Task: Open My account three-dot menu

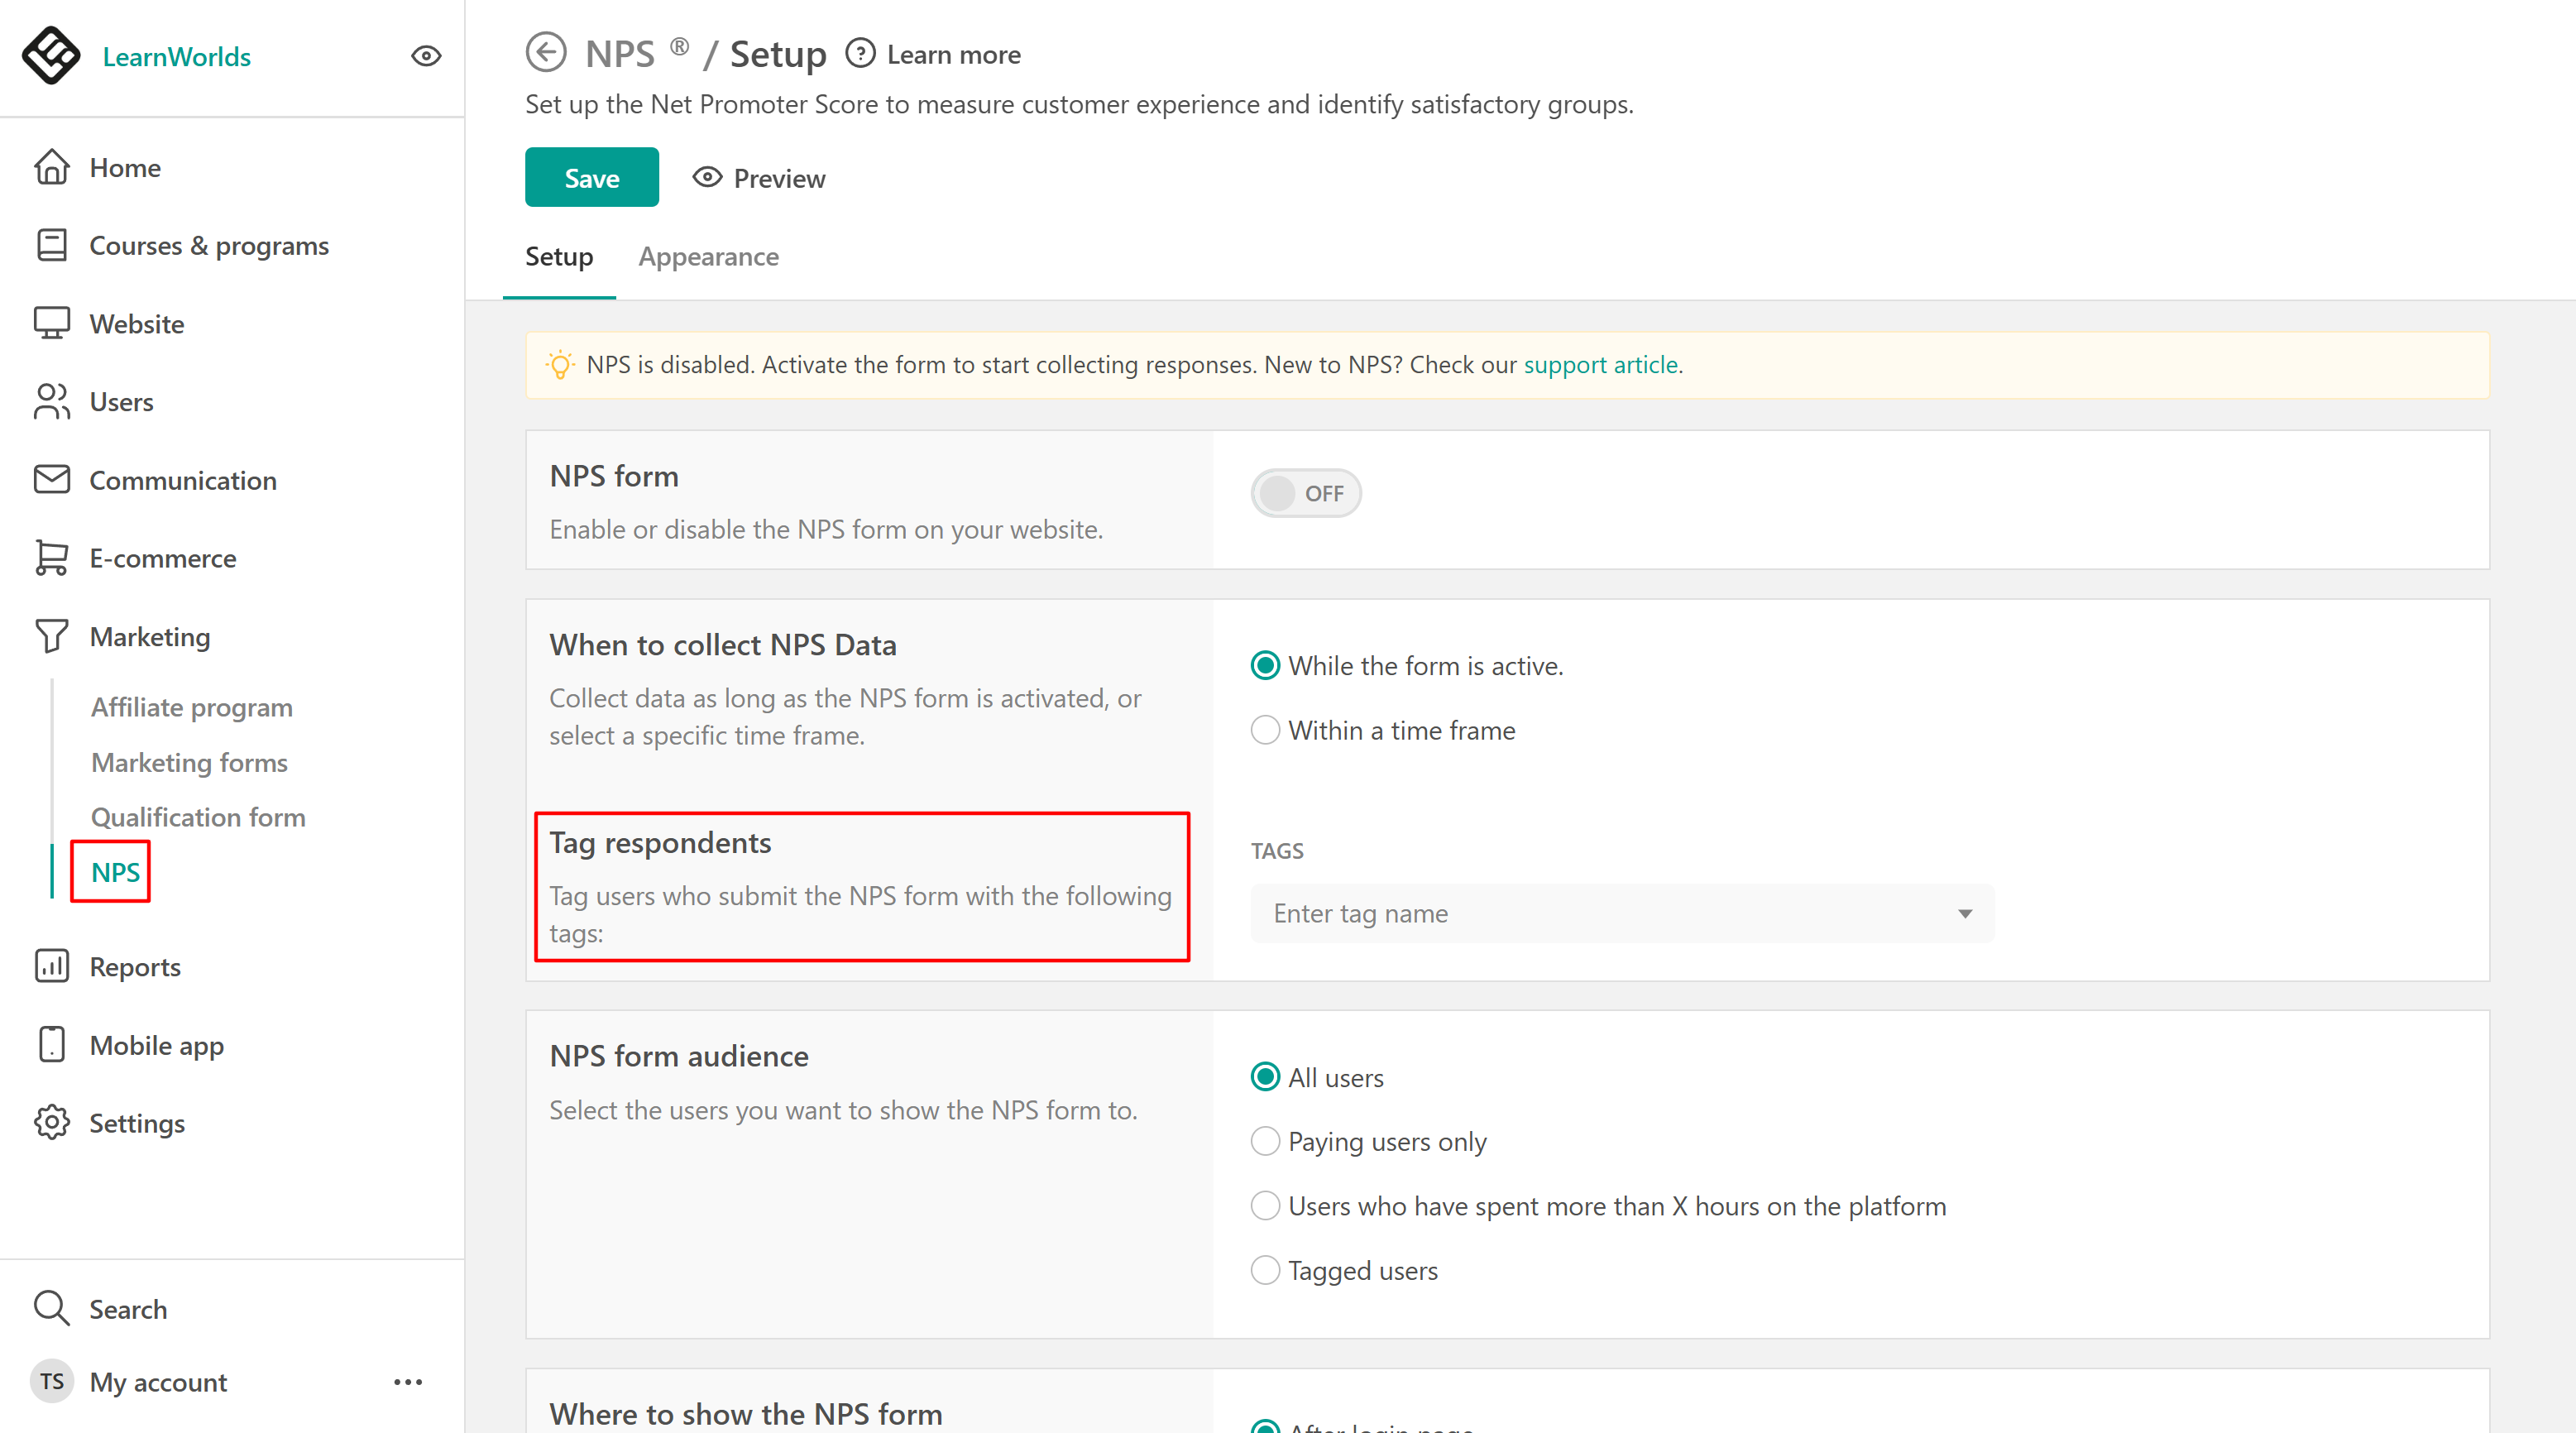Action: (x=408, y=1382)
